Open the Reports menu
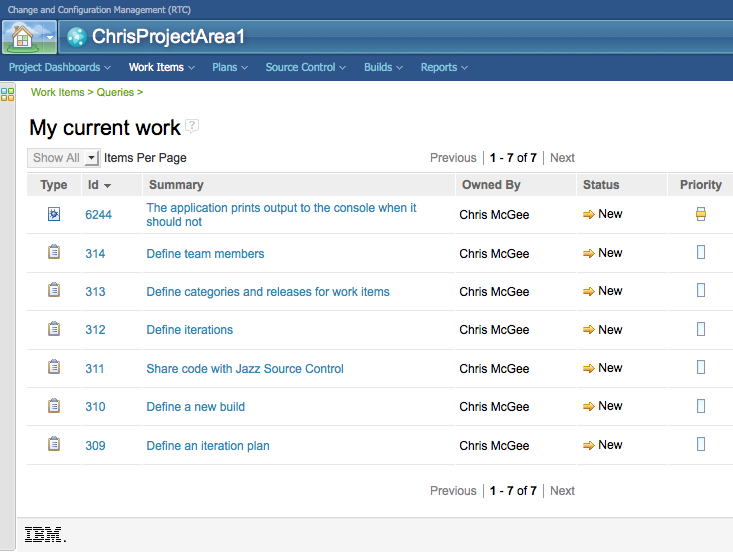Image resolution: width=733 pixels, height=552 pixels. point(444,68)
